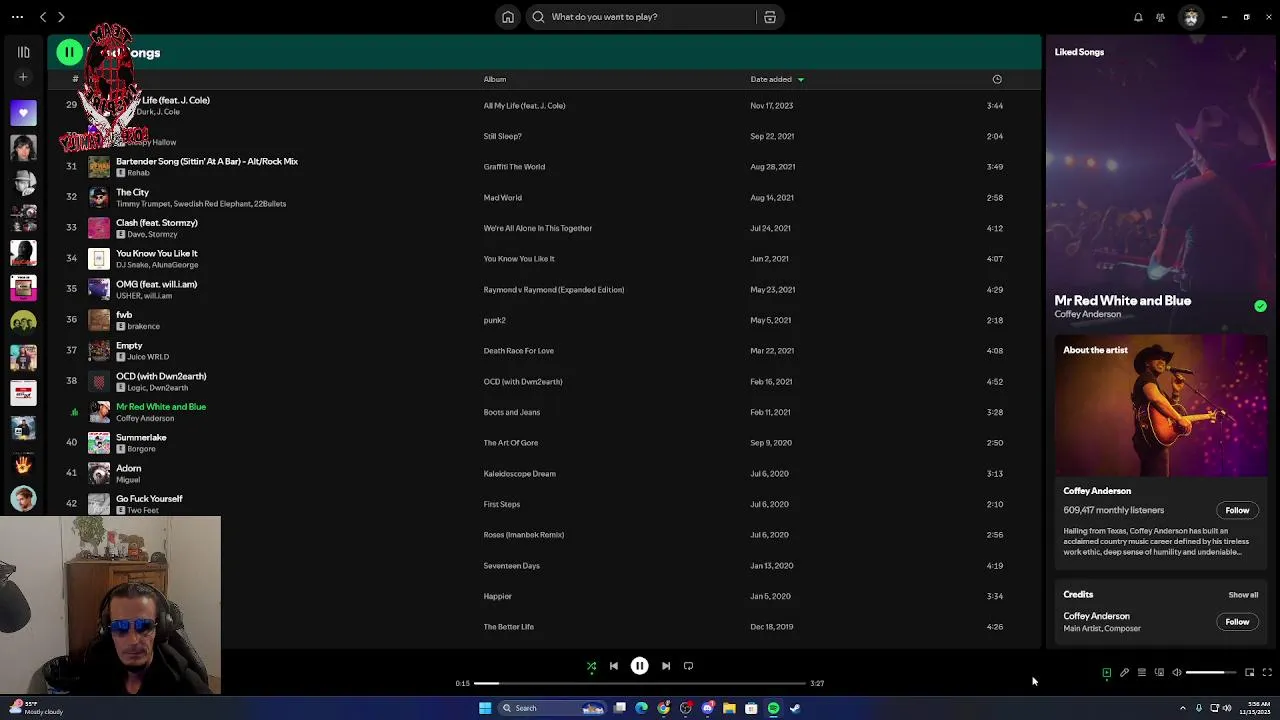Open the Friend Activity icon
Screen dimensions: 1280x720
click(1160, 17)
